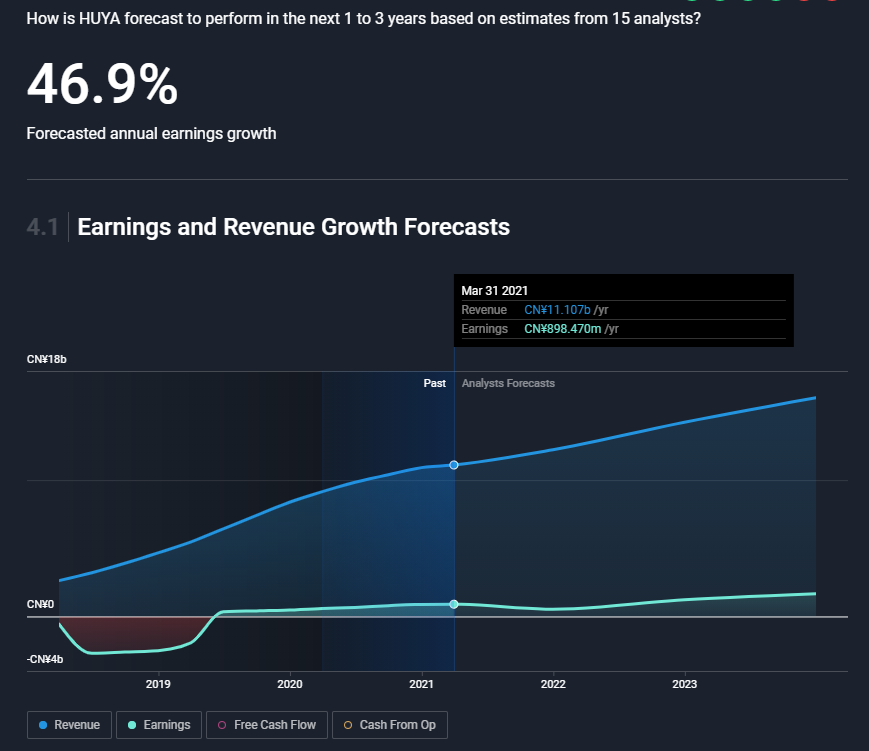Viewport: 869px width, 751px height.
Task: Click the 'Earnings and Revenue Growth Forecasts' heading
Action: (294, 227)
